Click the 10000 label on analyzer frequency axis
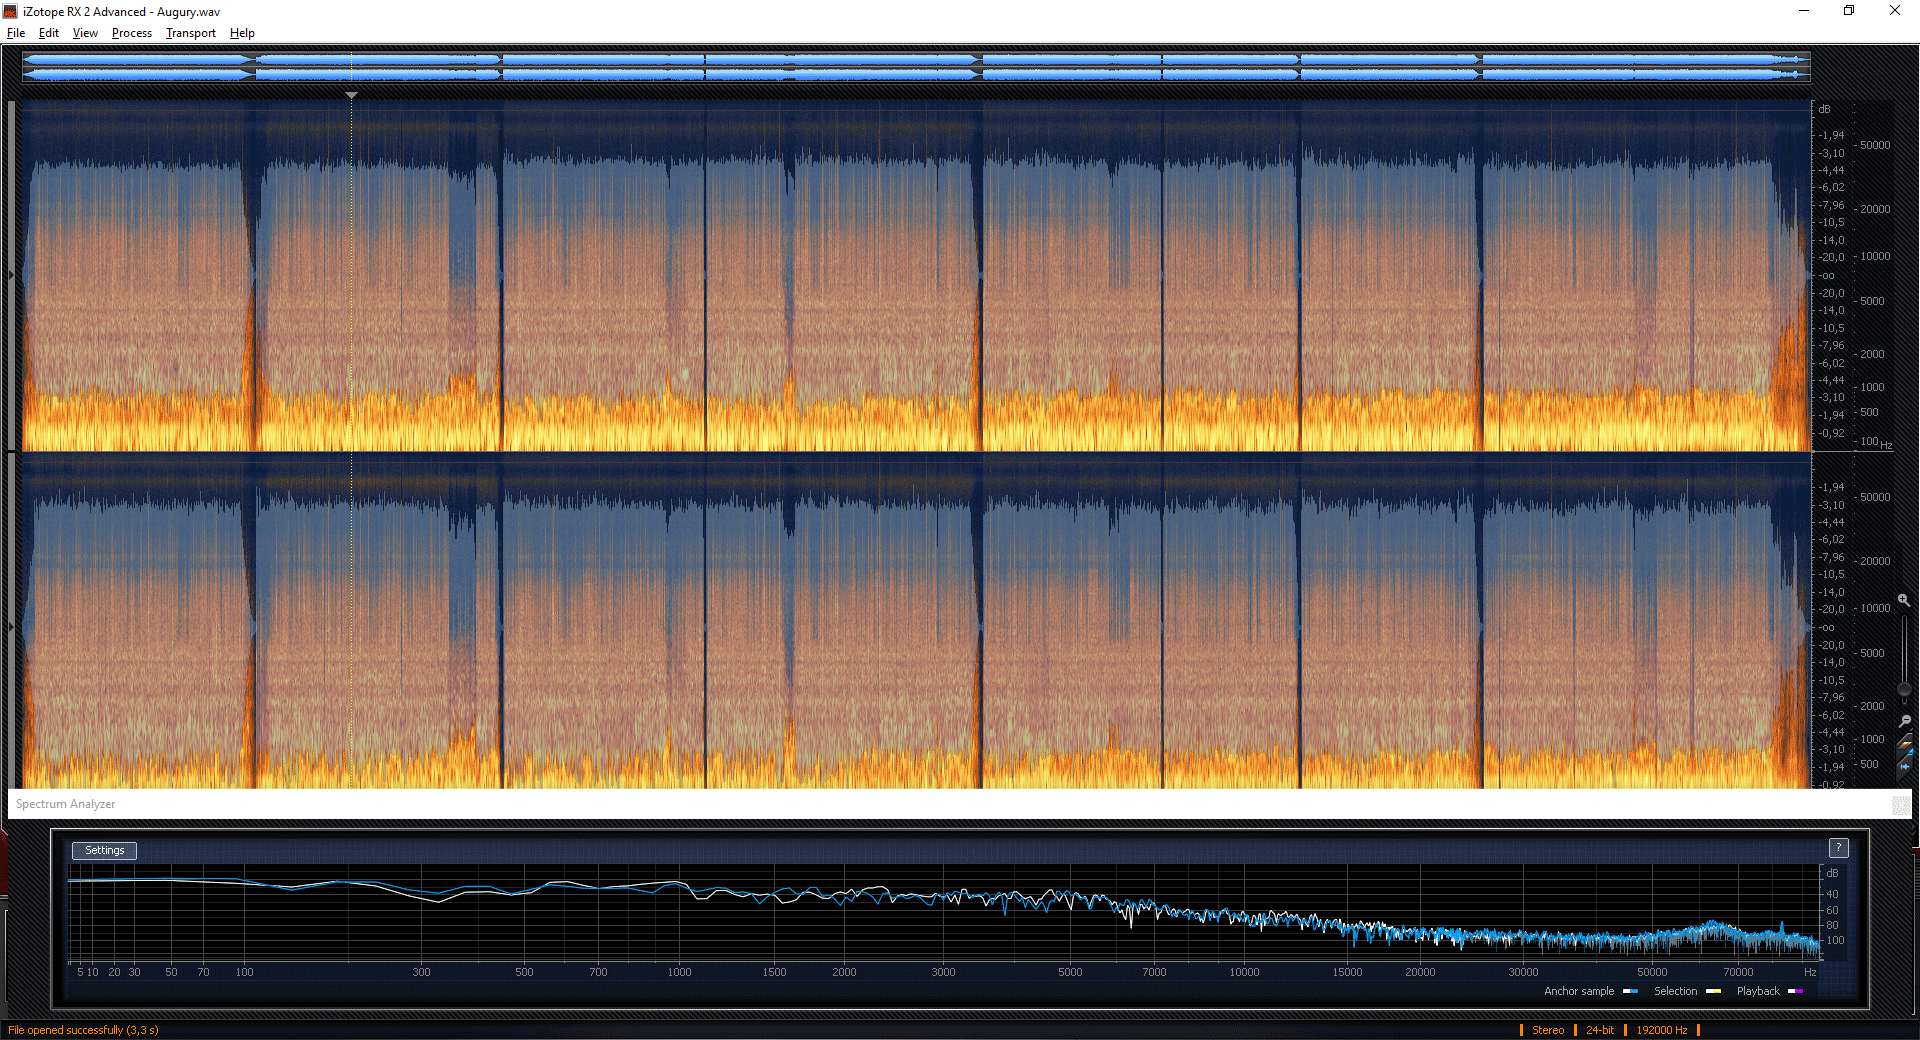The image size is (1920, 1040). [x=1244, y=972]
